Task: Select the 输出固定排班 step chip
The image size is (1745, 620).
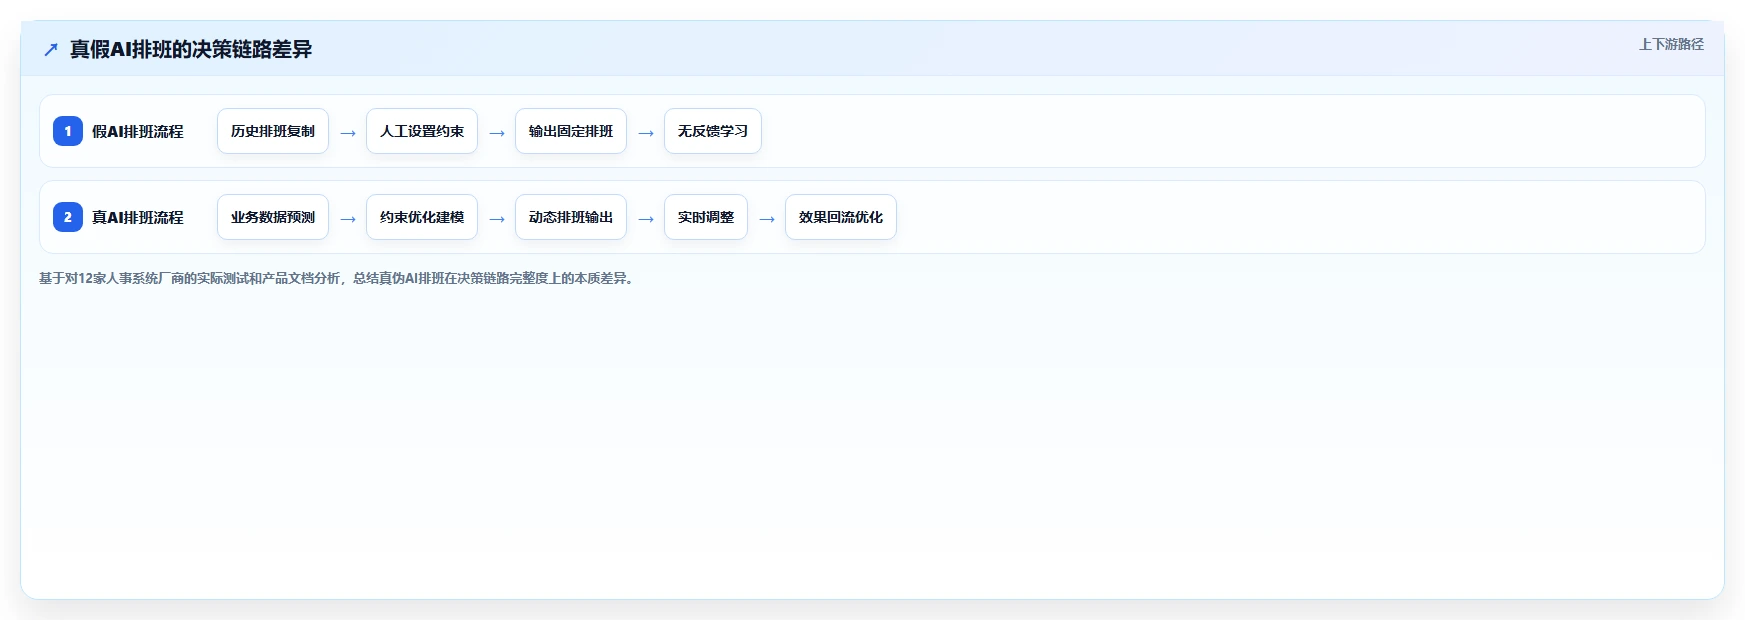Action: 571,131
